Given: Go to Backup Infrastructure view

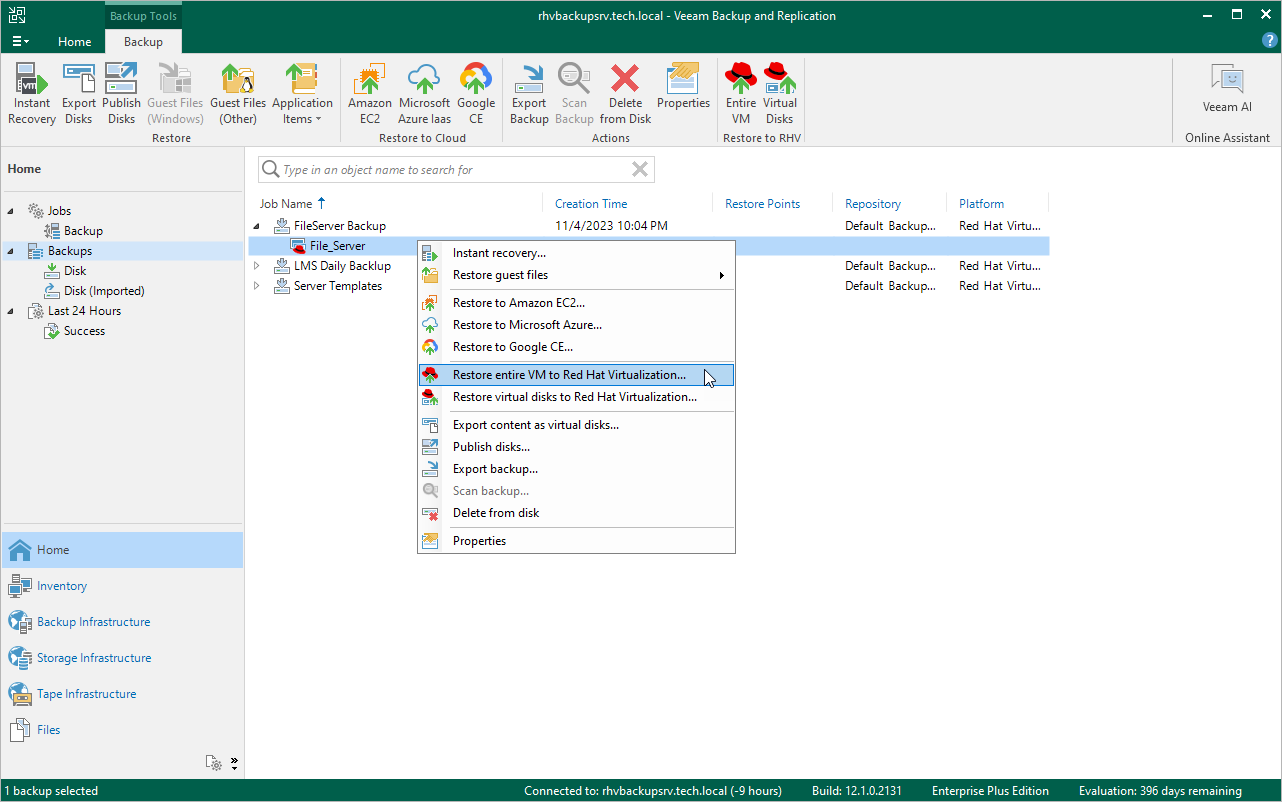Looking at the screenshot, I should click(122, 622).
